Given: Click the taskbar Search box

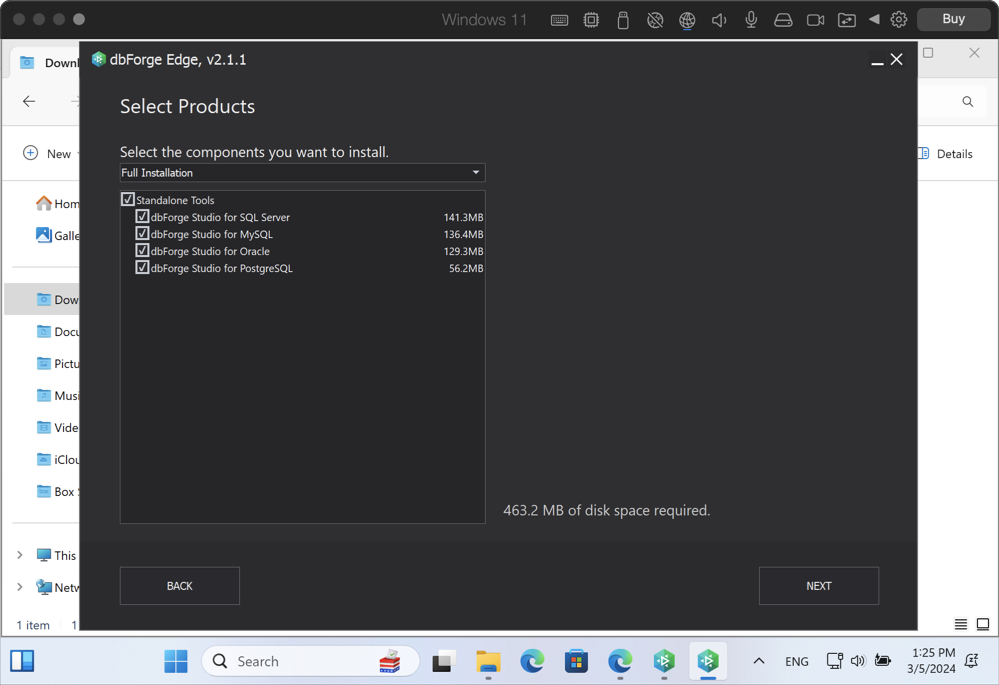Looking at the screenshot, I should coord(311,661).
